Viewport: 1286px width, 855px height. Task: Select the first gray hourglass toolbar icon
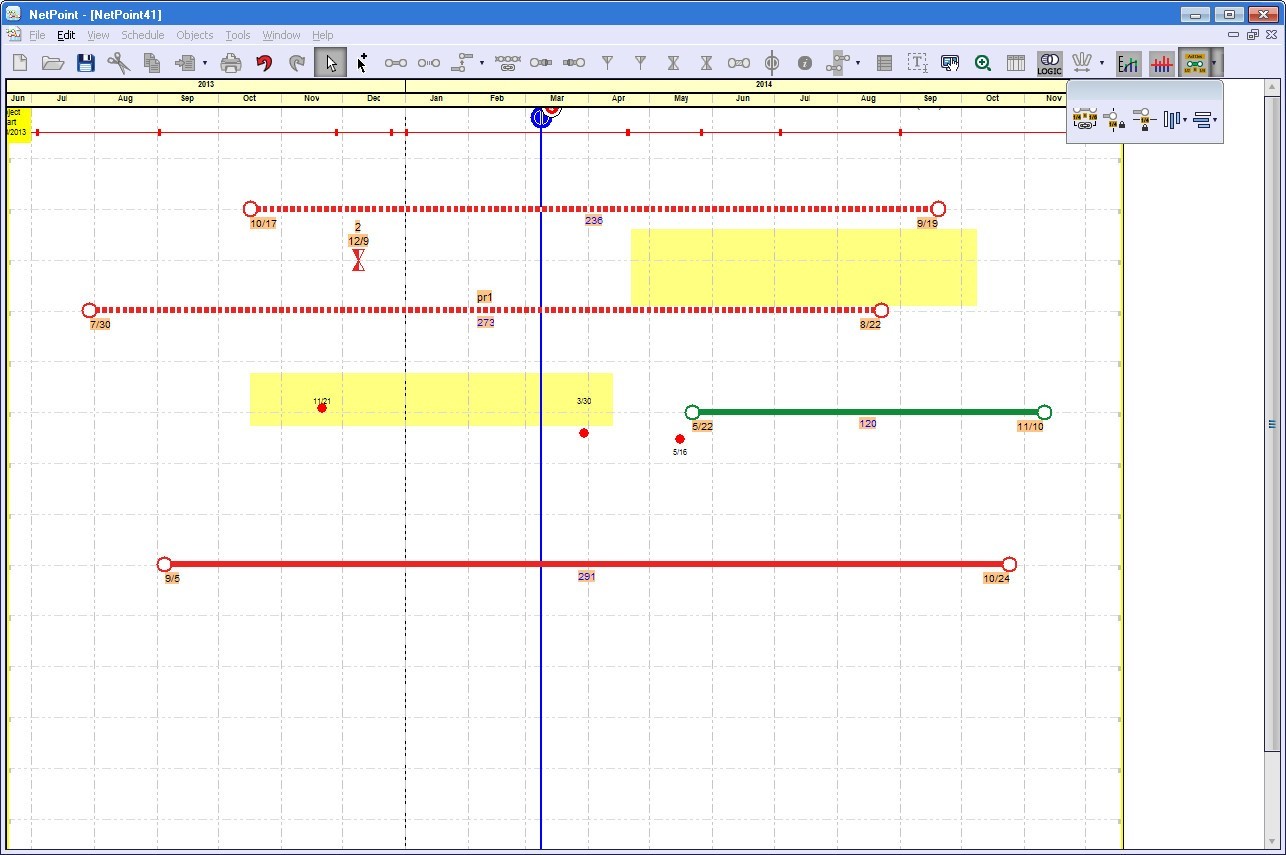point(673,63)
